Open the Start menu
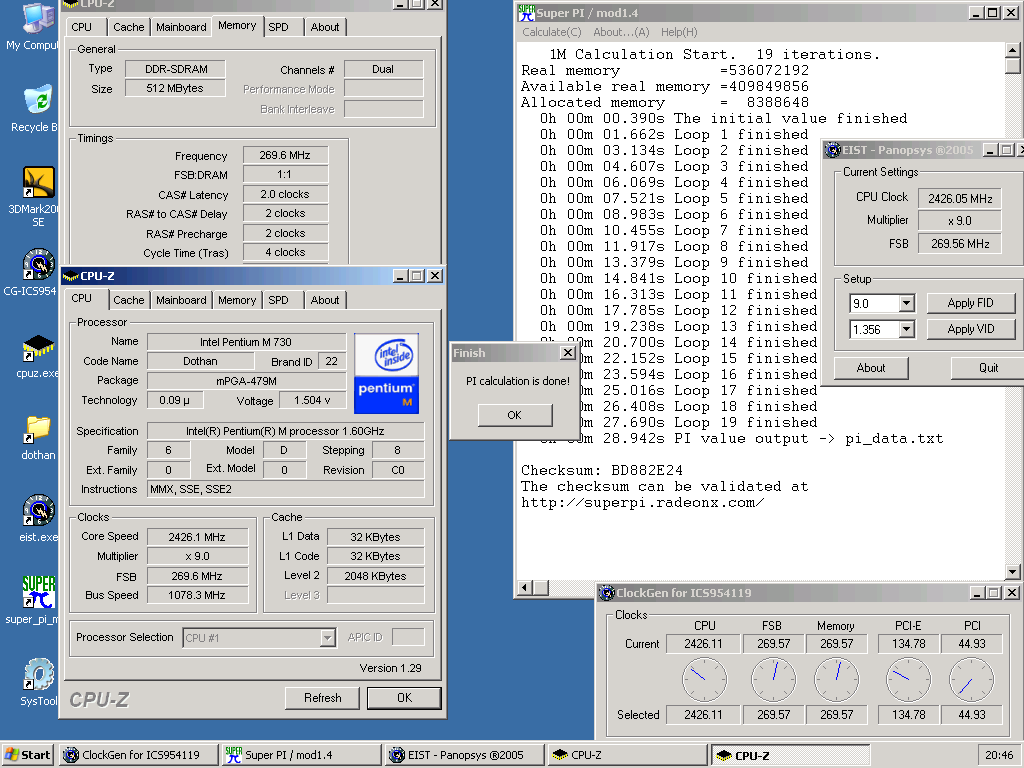1024x768 pixels. 28,755
